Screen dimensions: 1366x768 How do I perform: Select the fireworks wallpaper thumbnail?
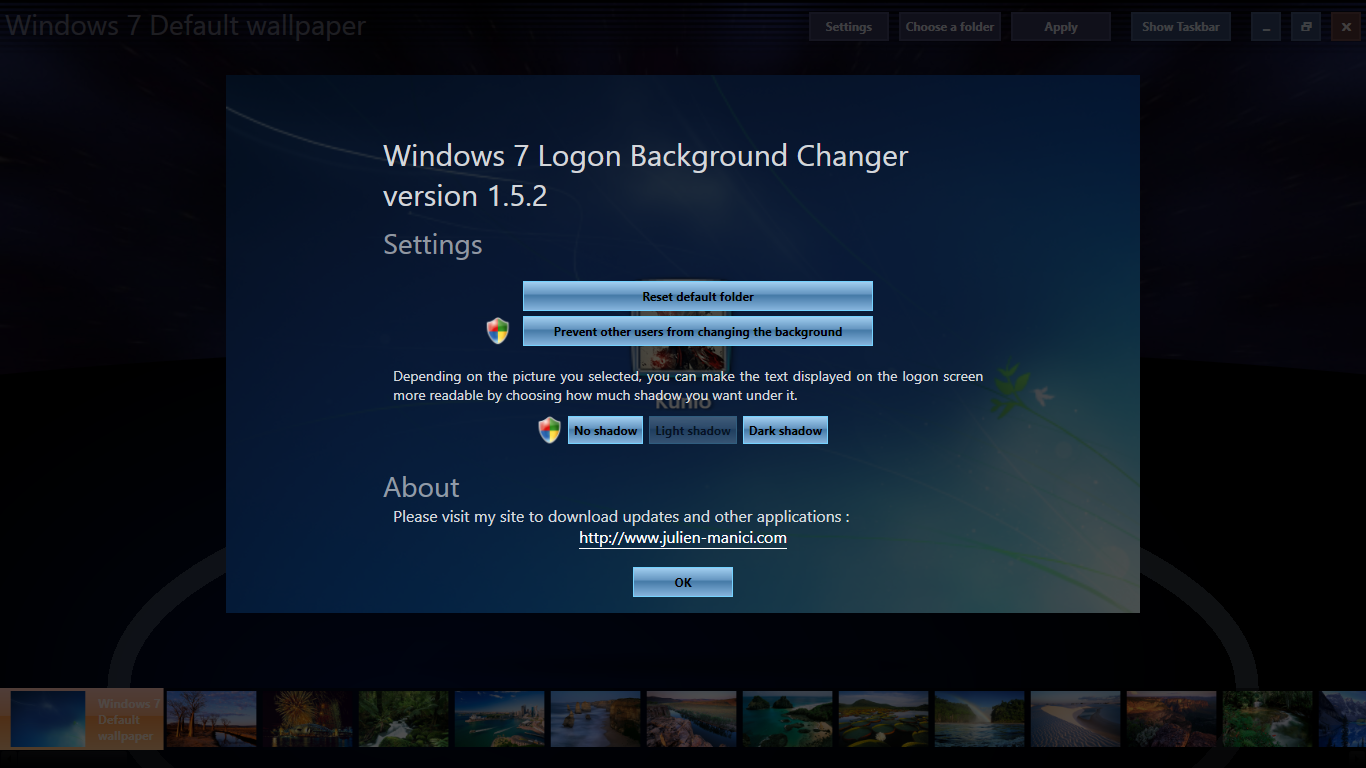coord(307,719)
